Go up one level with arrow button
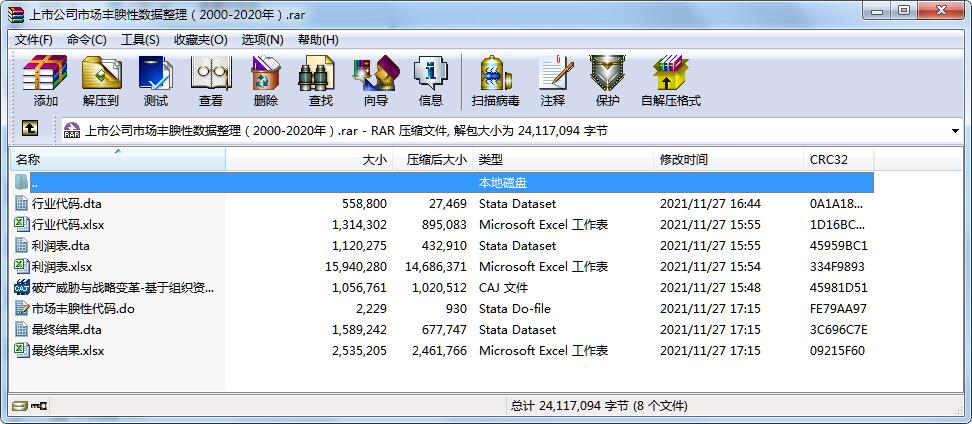Image resolution: width=972 pixels, height=424 pixels. point(30,128)
